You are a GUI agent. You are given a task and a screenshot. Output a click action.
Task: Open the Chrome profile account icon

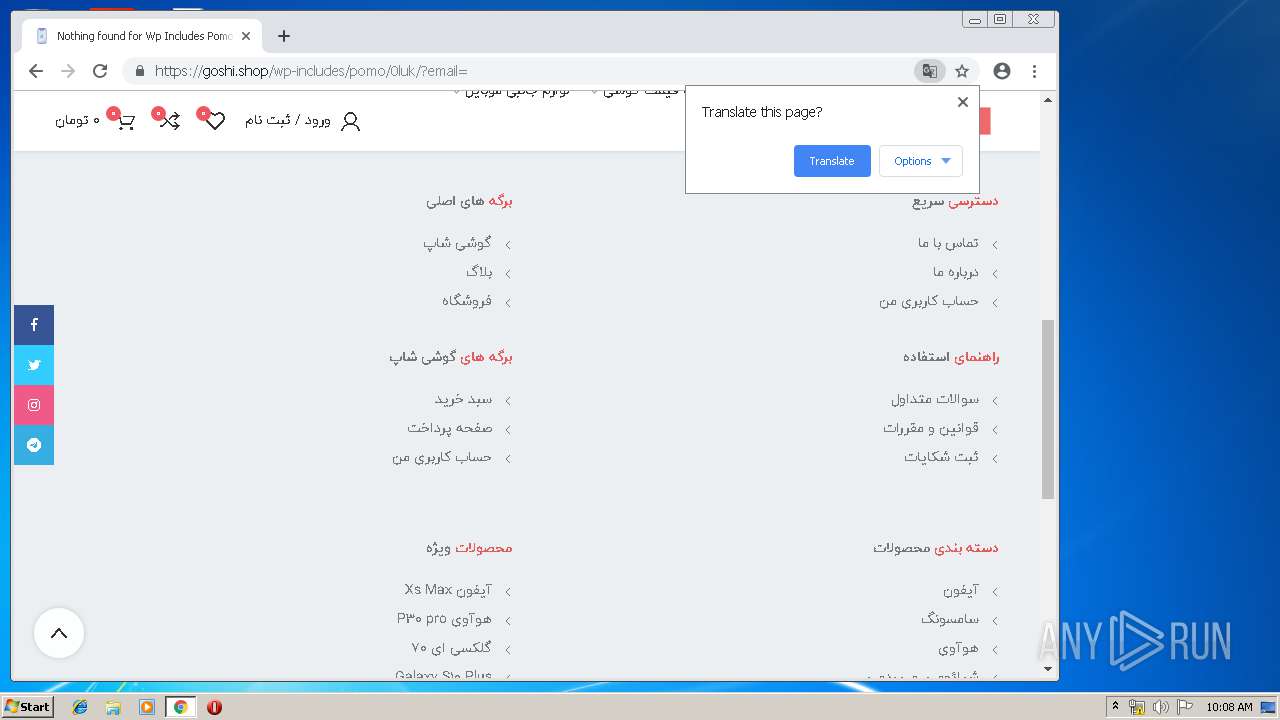(1002, 71)
